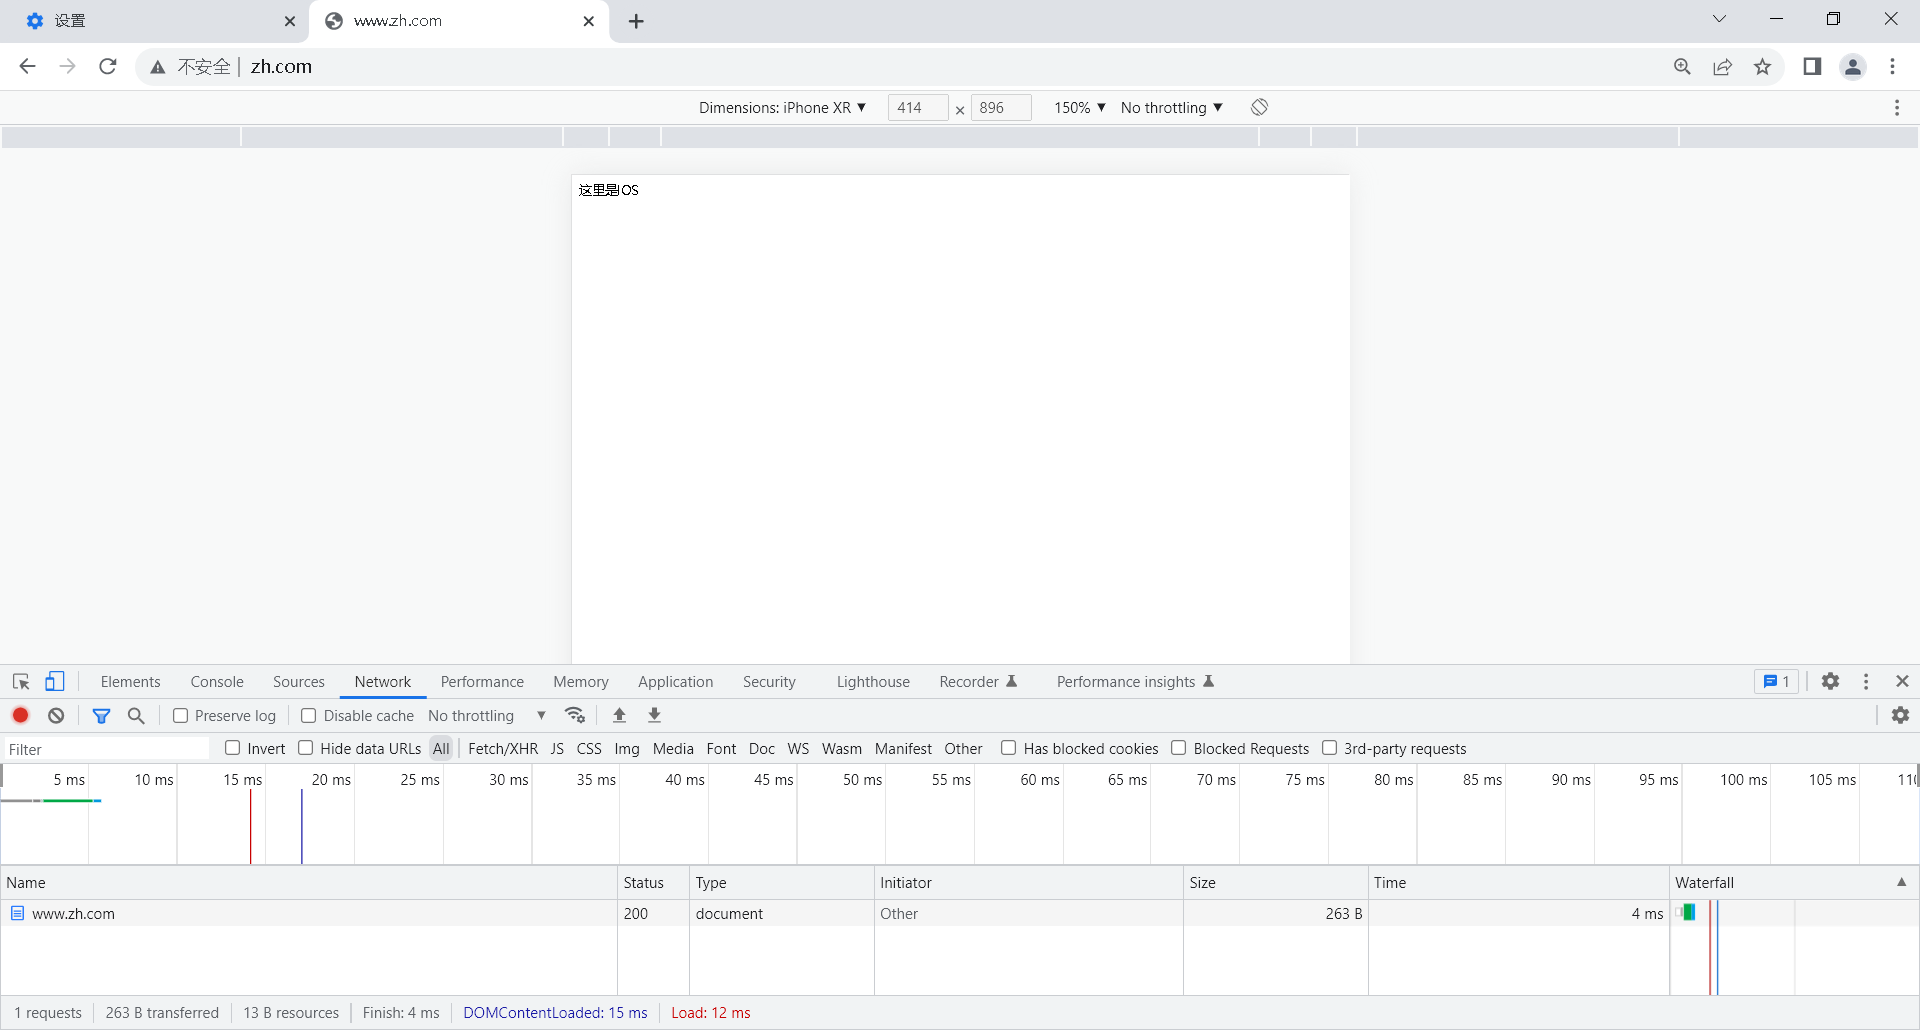The image size is (1920, 1030).
Task: Filter requests by JS
Action: (x=557, y=749)
